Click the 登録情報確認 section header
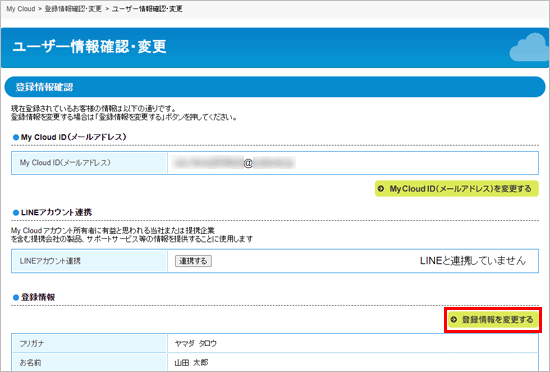The image size is (550, 372). [x=275, y=87]
